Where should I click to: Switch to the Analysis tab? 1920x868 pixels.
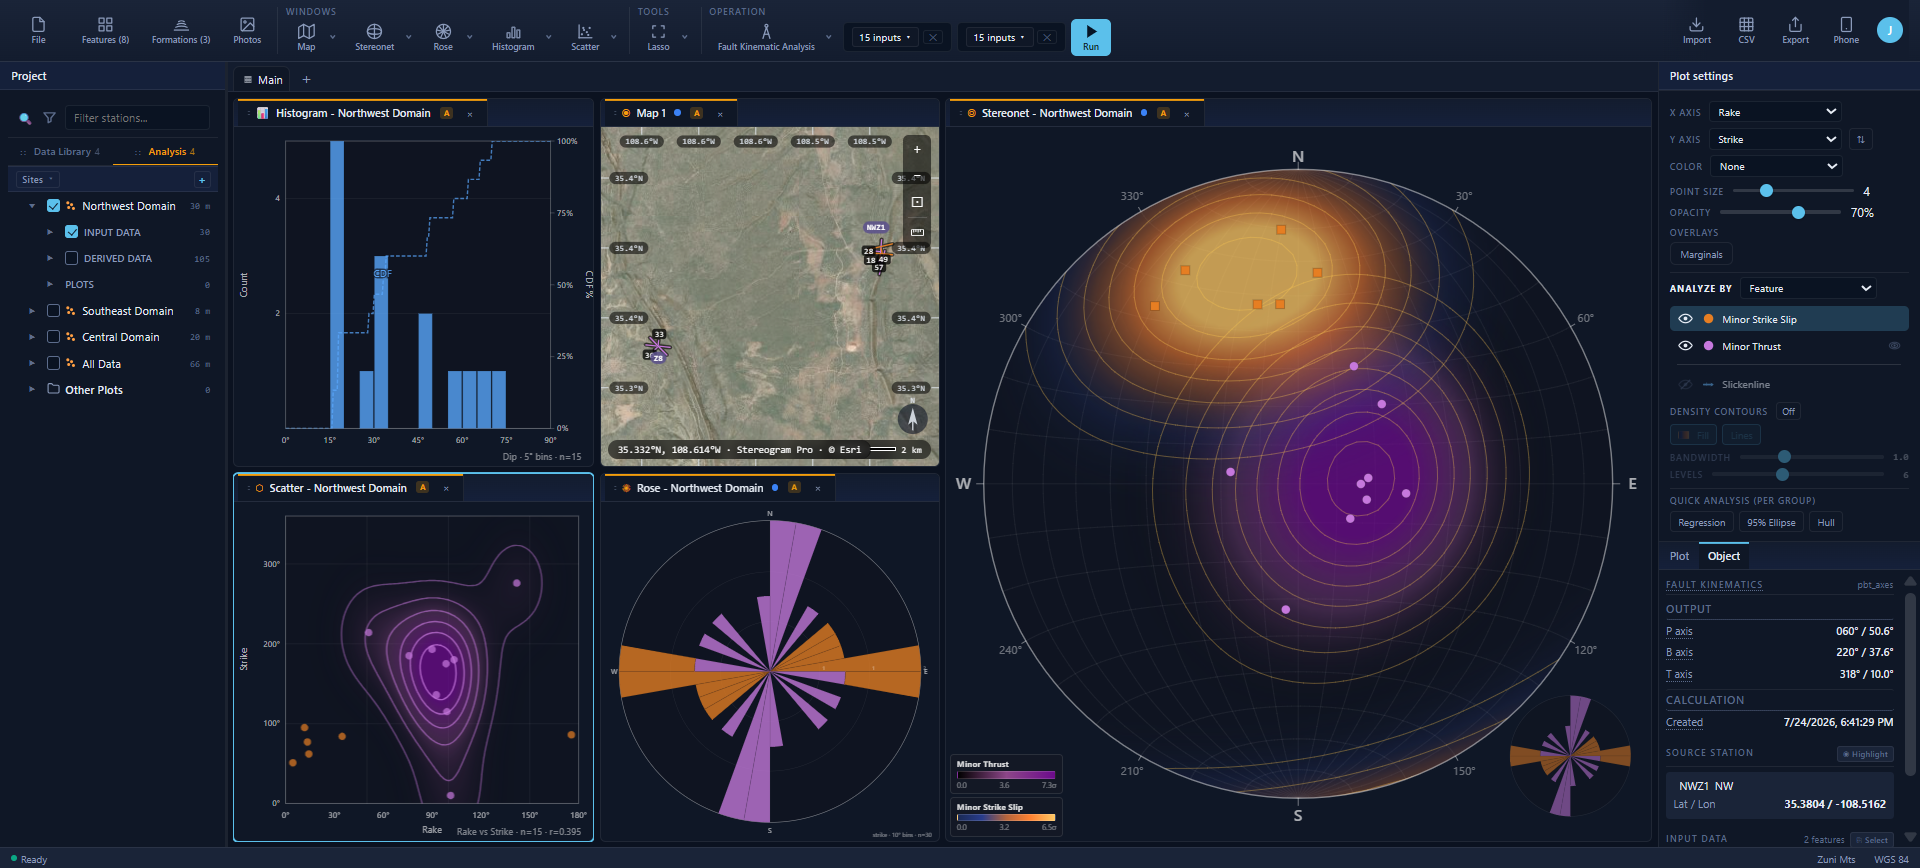tap(166, 152)
